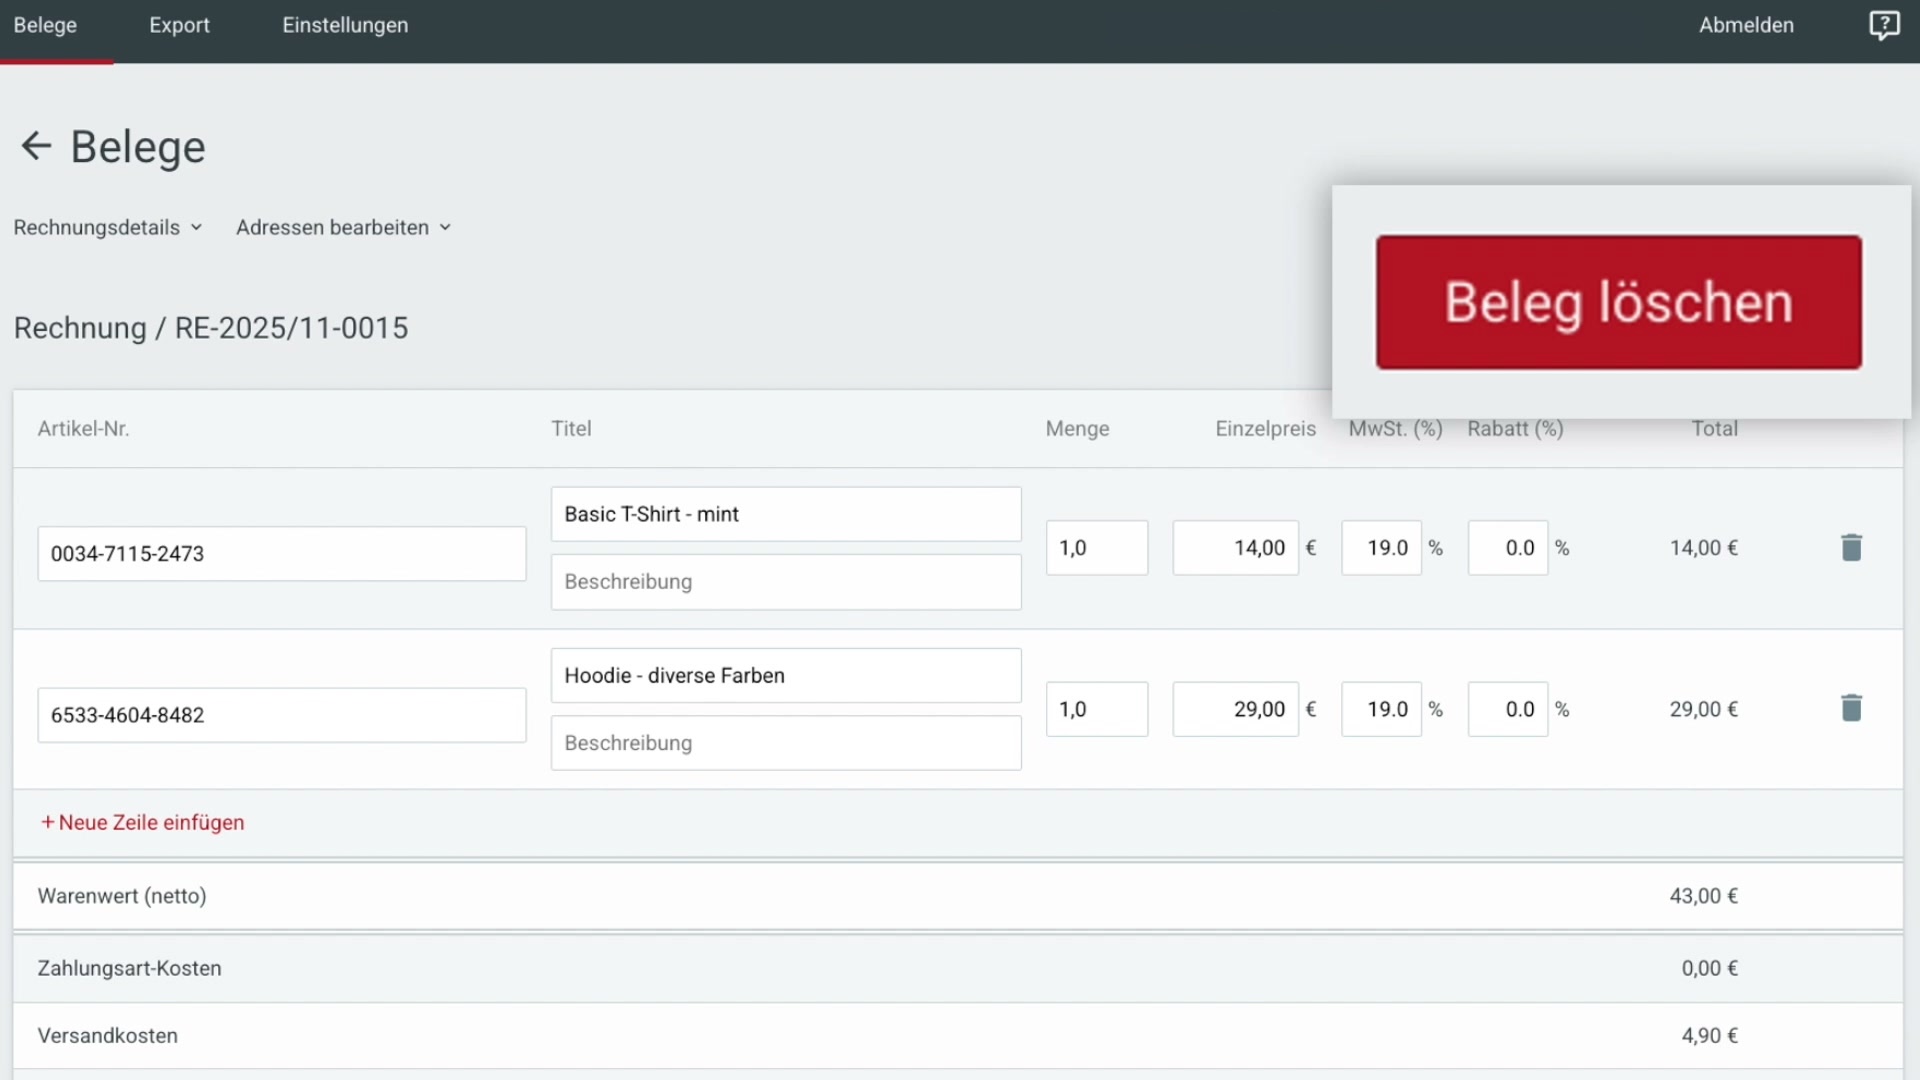
Task: Edit Rabatt 0.0 field of Hoodie row
Action: pyautogui.click(x=1508, y=709)
